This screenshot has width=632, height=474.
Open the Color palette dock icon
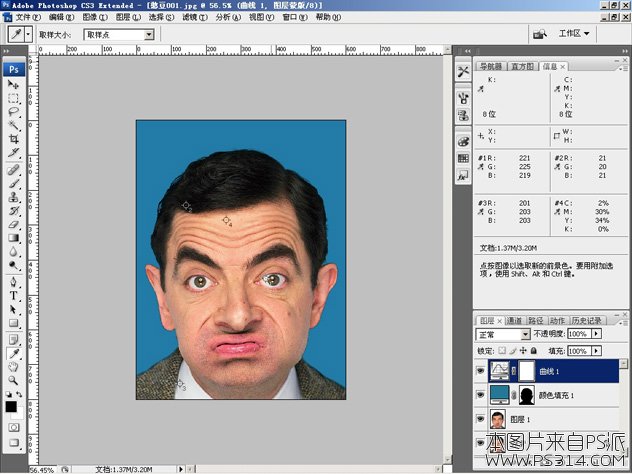click(x=463, y=141)
